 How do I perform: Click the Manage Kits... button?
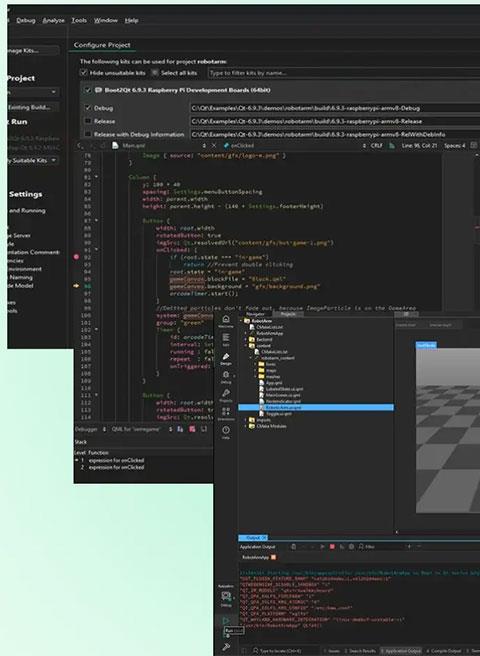pos(33,51)
